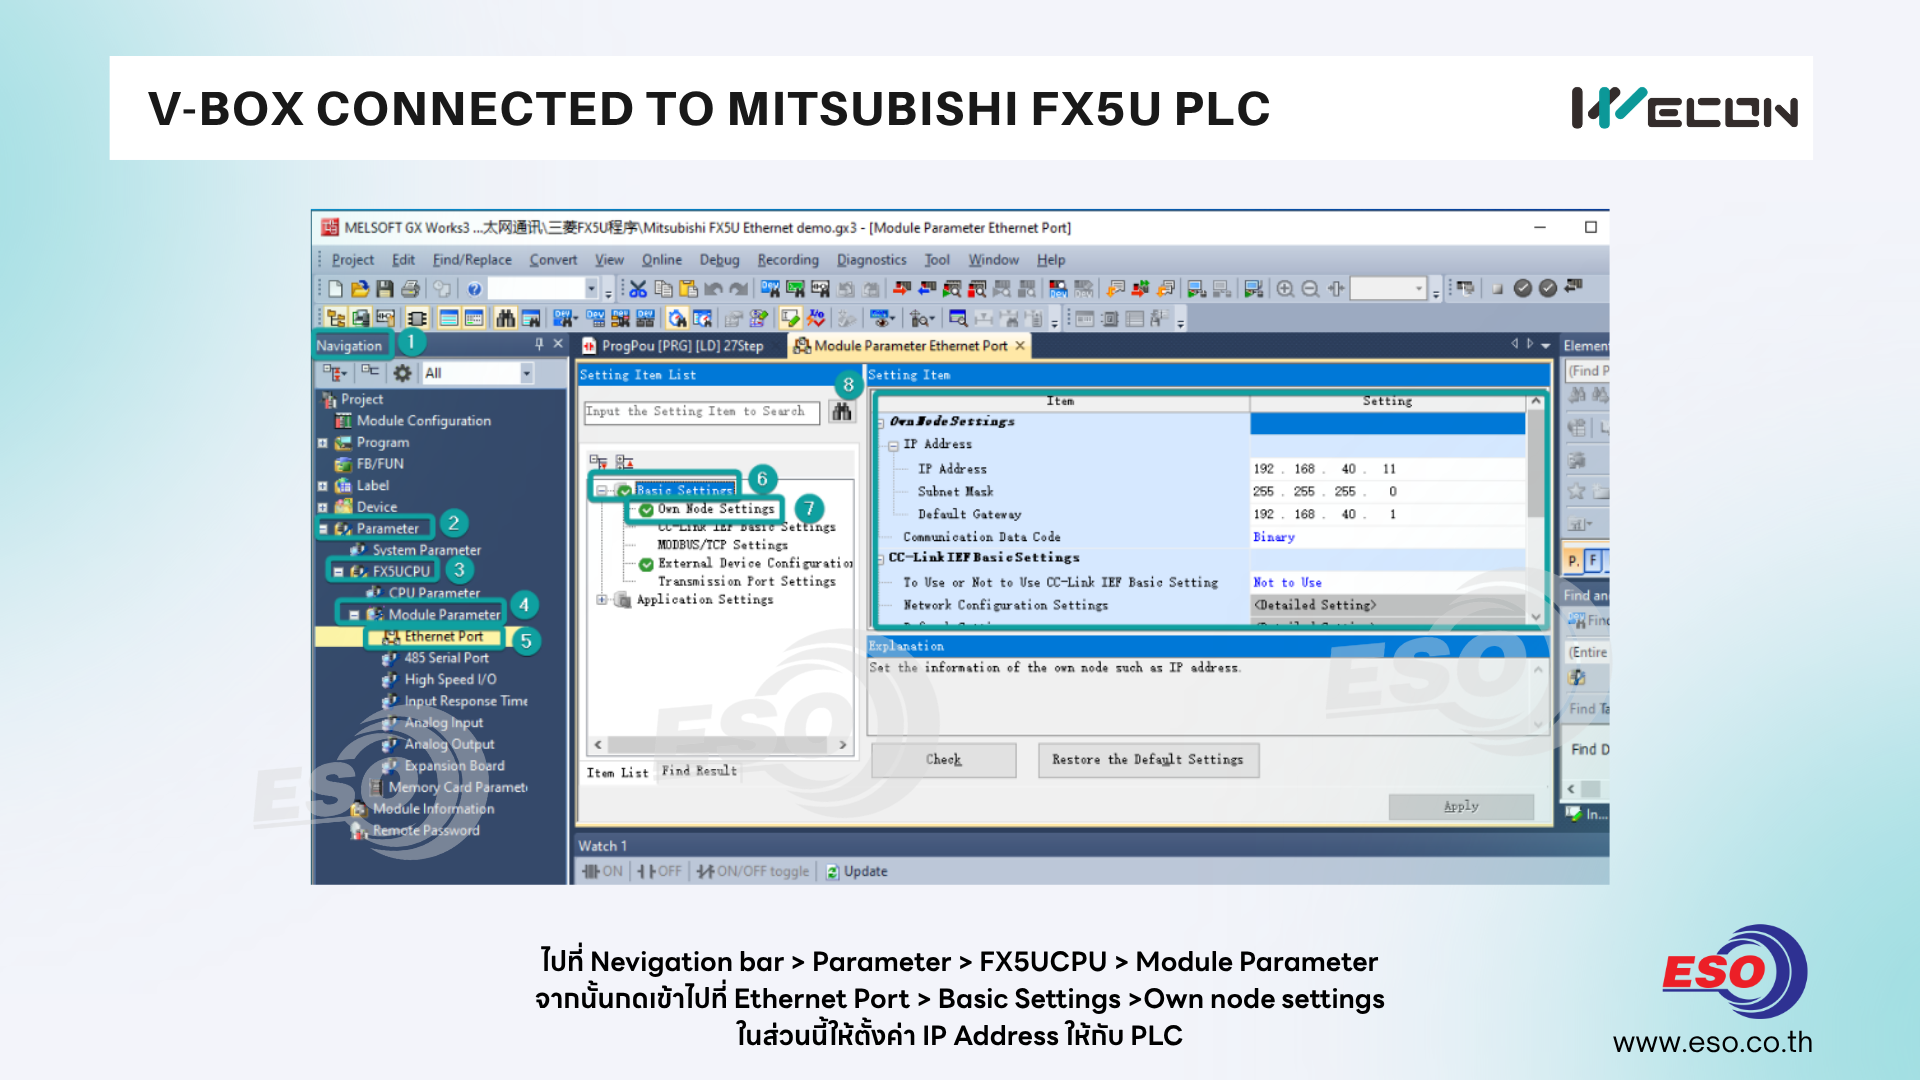Select Ethernet Port in the Navigation tree
Screen dimensions: 1920x1080
pos(443,637)
